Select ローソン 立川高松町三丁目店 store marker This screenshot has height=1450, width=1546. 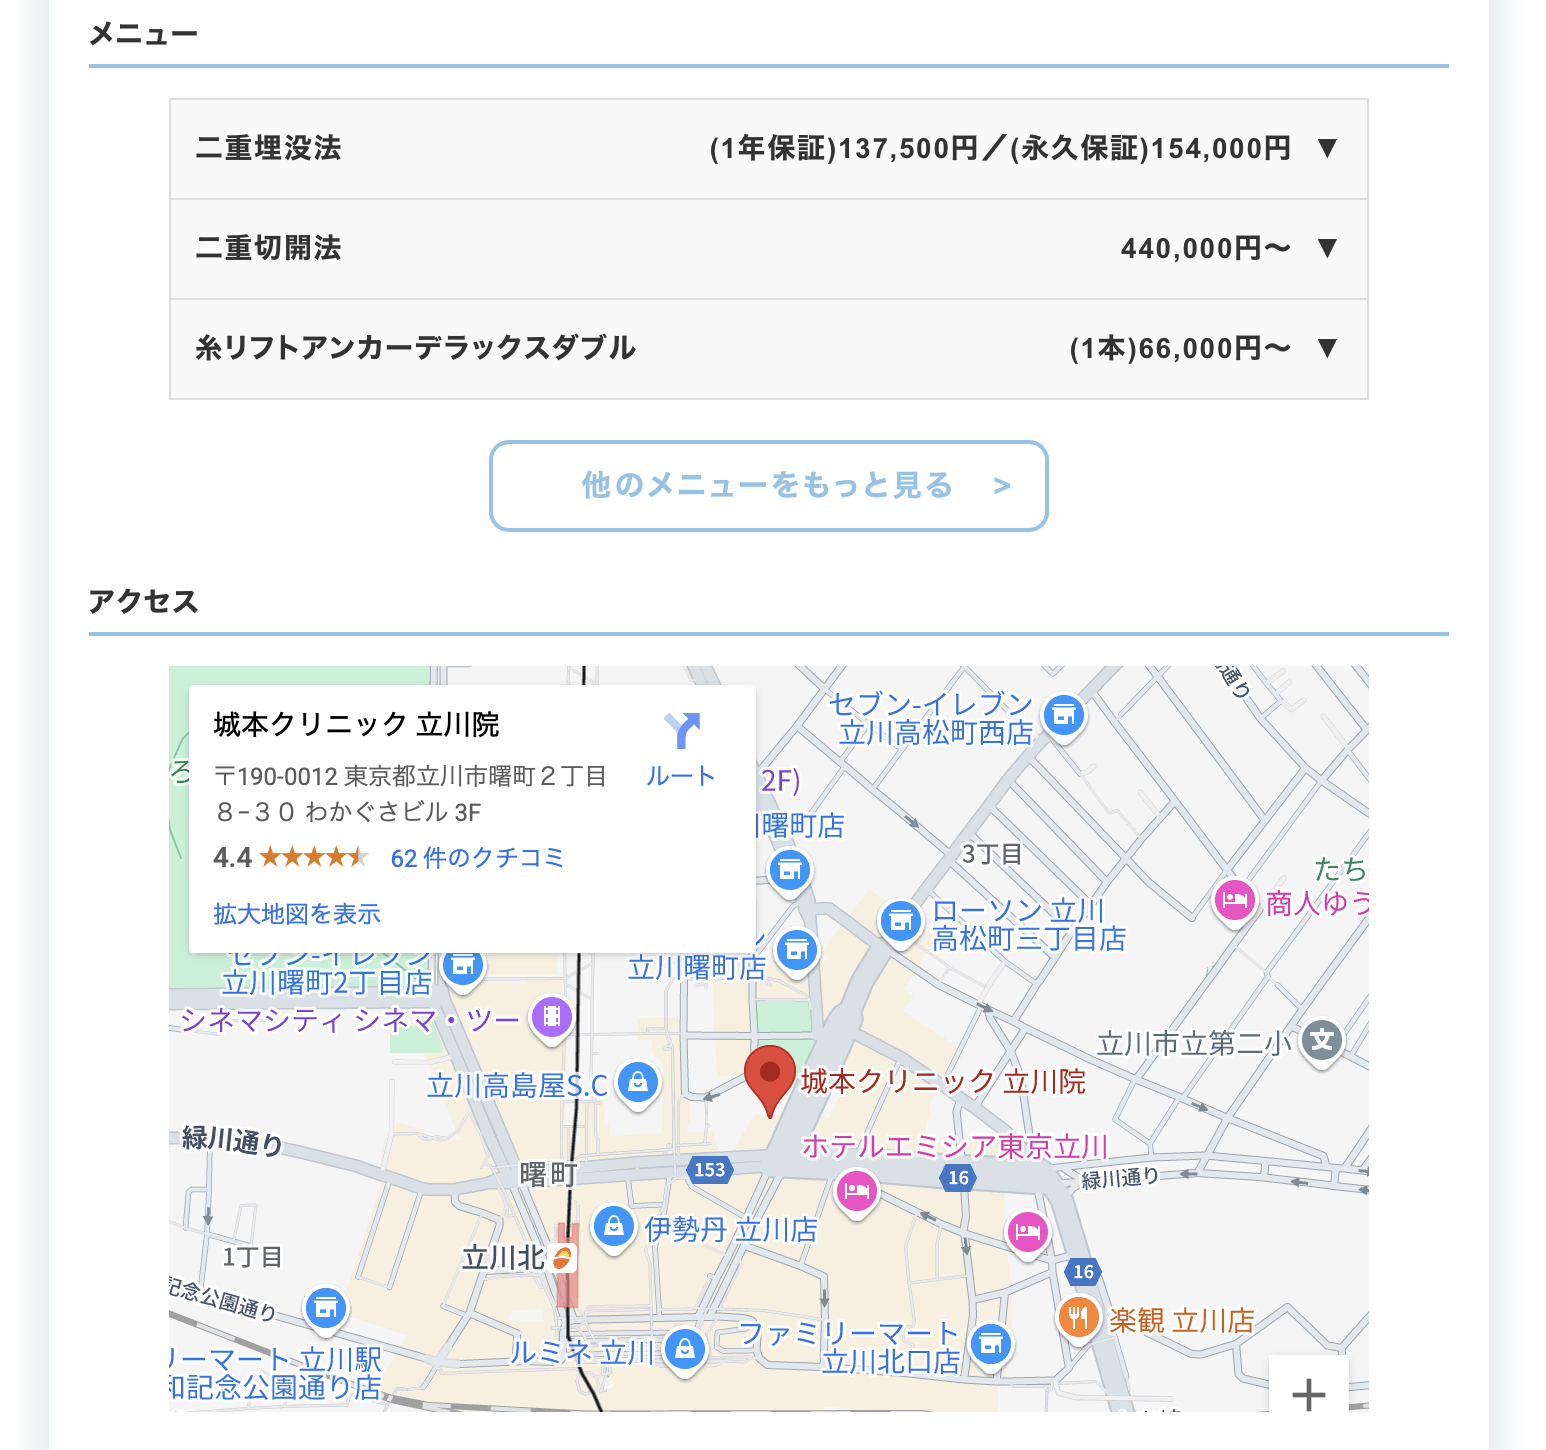pyautogui.click(x=900, y=921)
